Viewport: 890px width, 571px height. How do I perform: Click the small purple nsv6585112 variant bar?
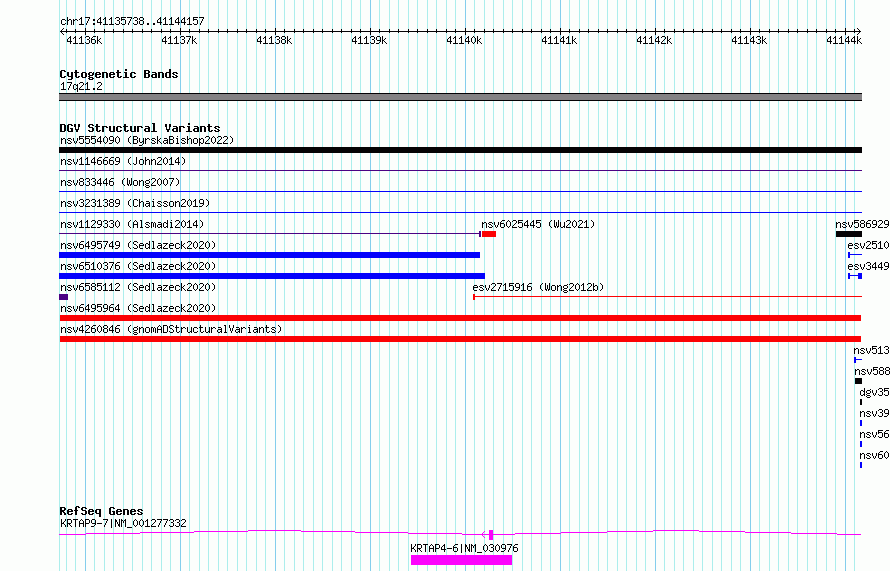[64, 297]
